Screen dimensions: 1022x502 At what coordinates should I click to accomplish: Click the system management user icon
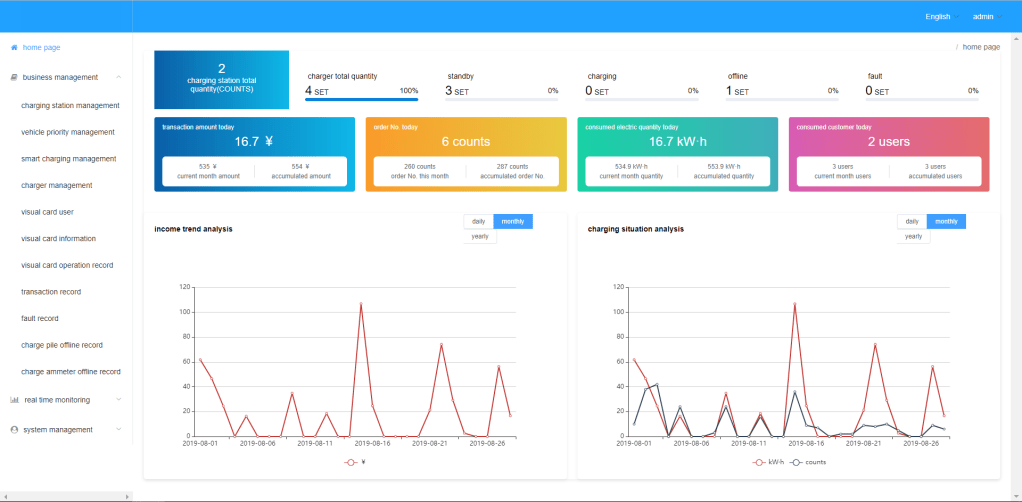pyautogui.click(x=14, y=430)
